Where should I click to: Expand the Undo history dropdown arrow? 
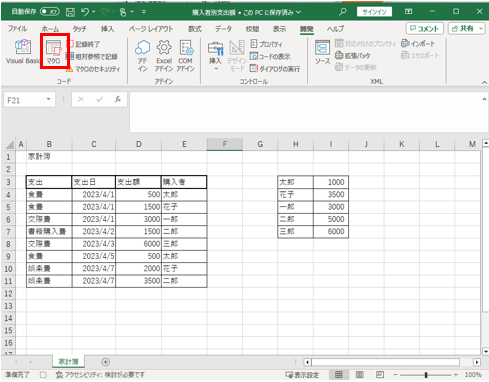pos(94,12)
